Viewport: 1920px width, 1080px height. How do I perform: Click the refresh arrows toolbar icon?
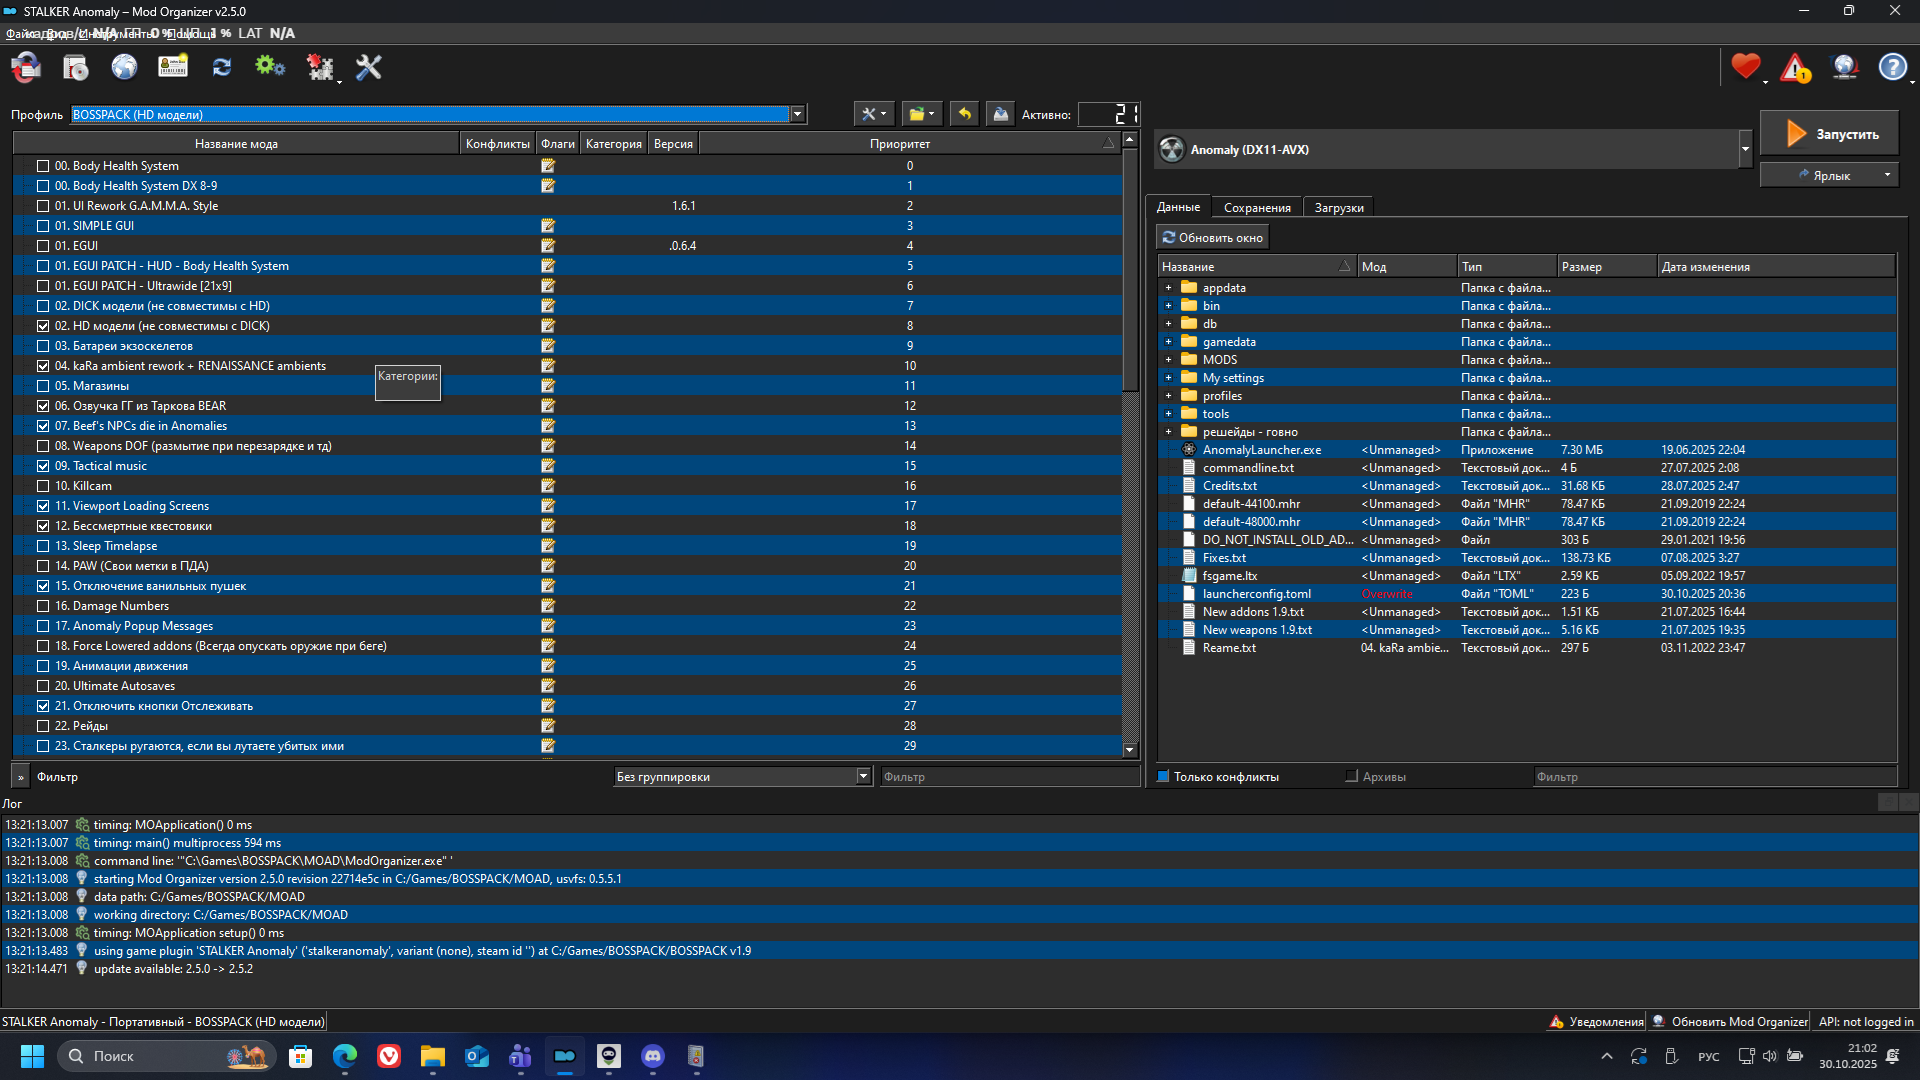[x=222, y=67]
